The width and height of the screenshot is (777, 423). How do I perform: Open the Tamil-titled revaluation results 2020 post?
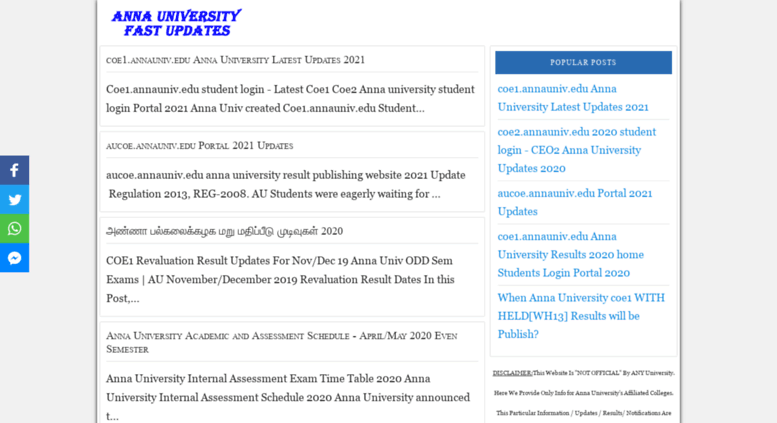224,231
